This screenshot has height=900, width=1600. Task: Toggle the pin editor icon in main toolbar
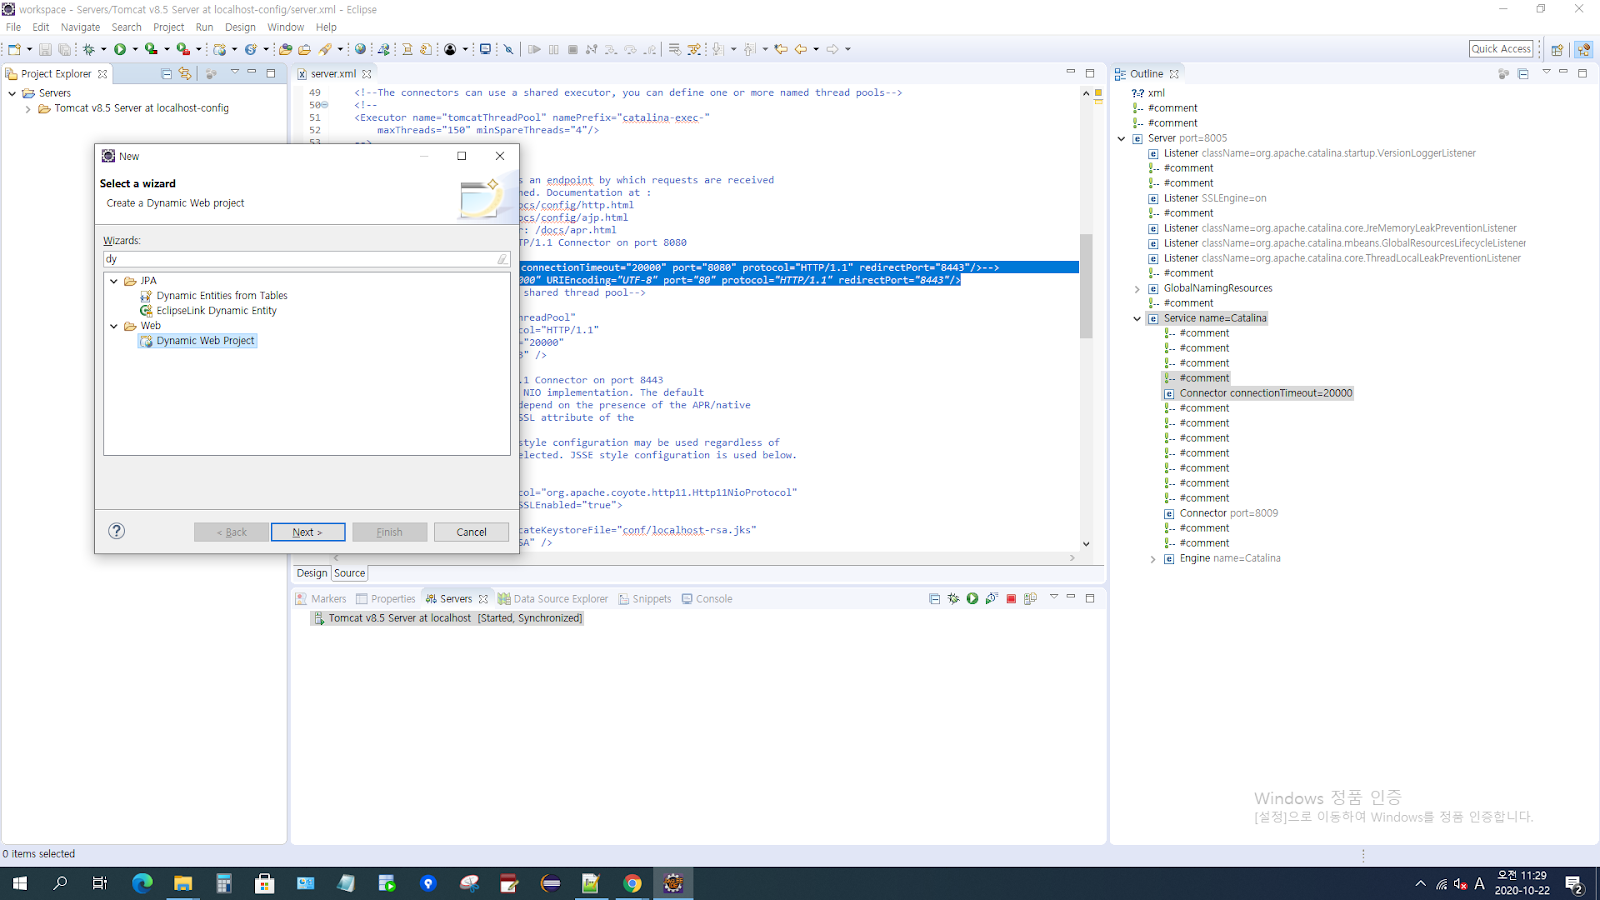coord(508,49)
